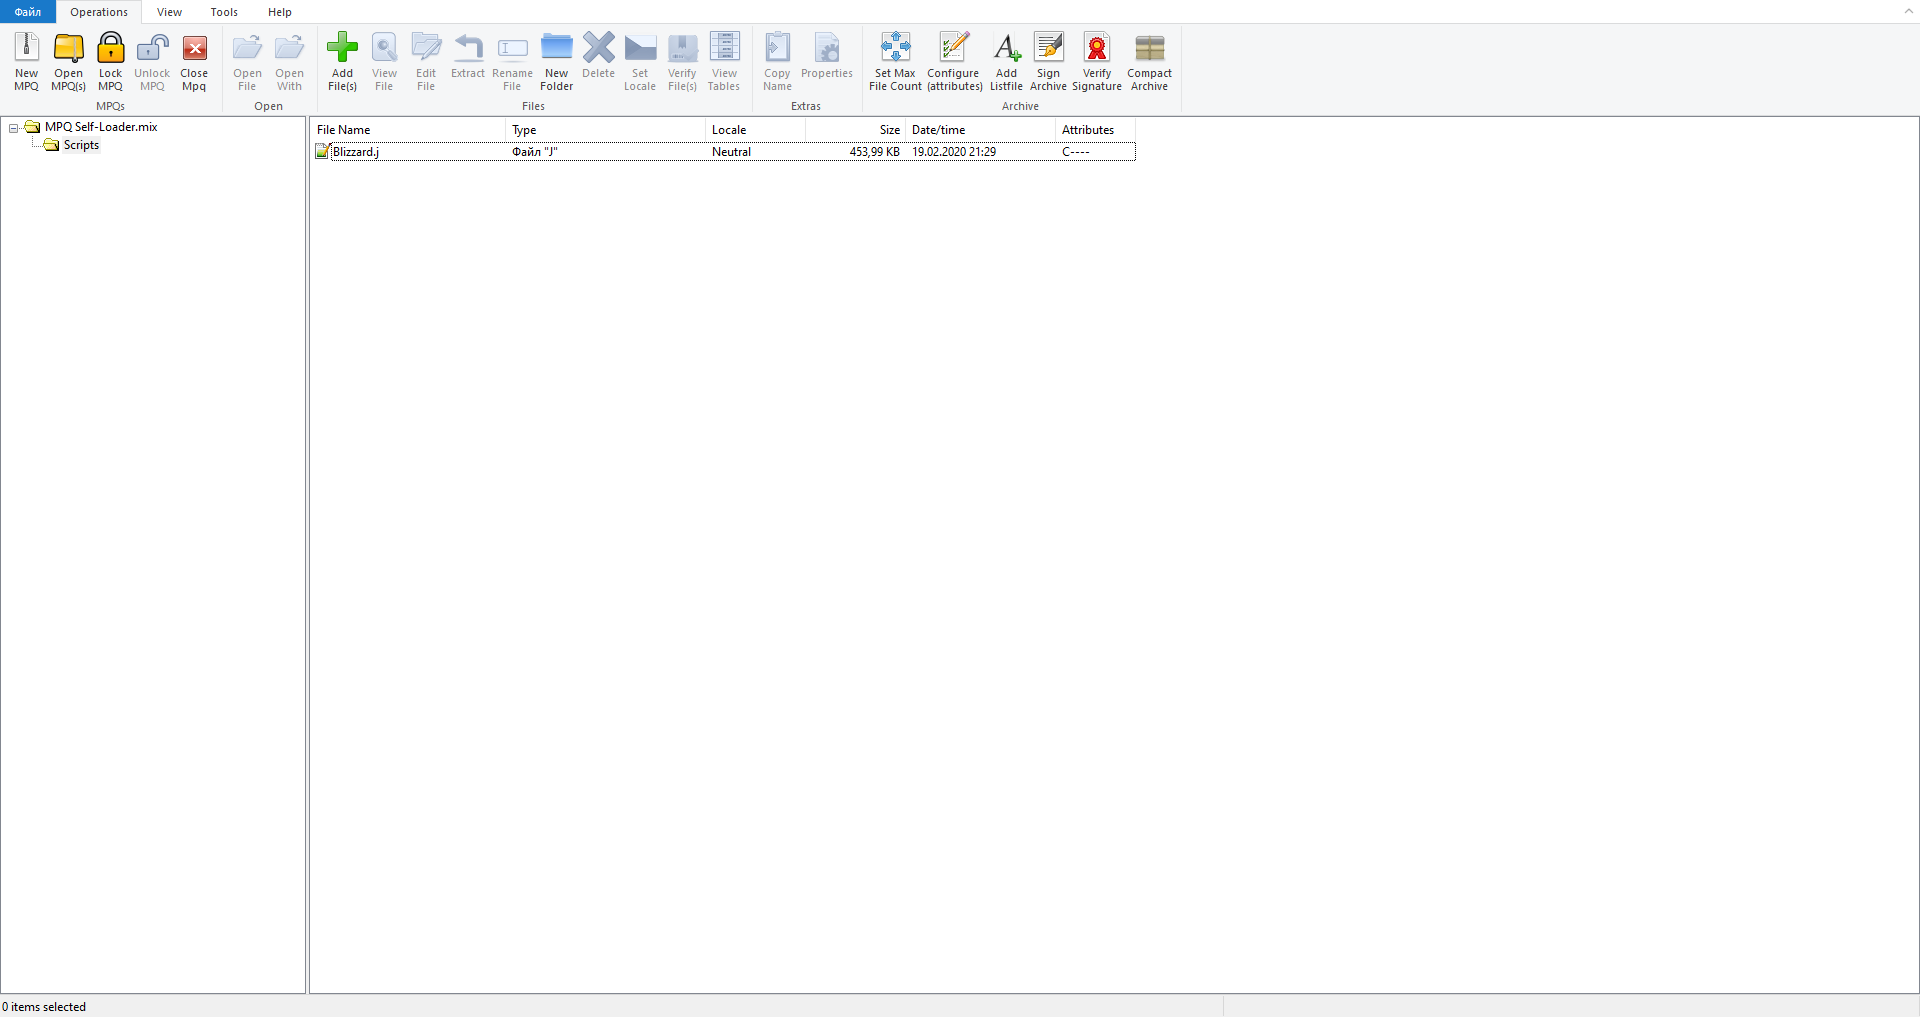The width and height of the screenshot is (1920, 1017).
Task: Sort by File Name column
Action: 408,130
